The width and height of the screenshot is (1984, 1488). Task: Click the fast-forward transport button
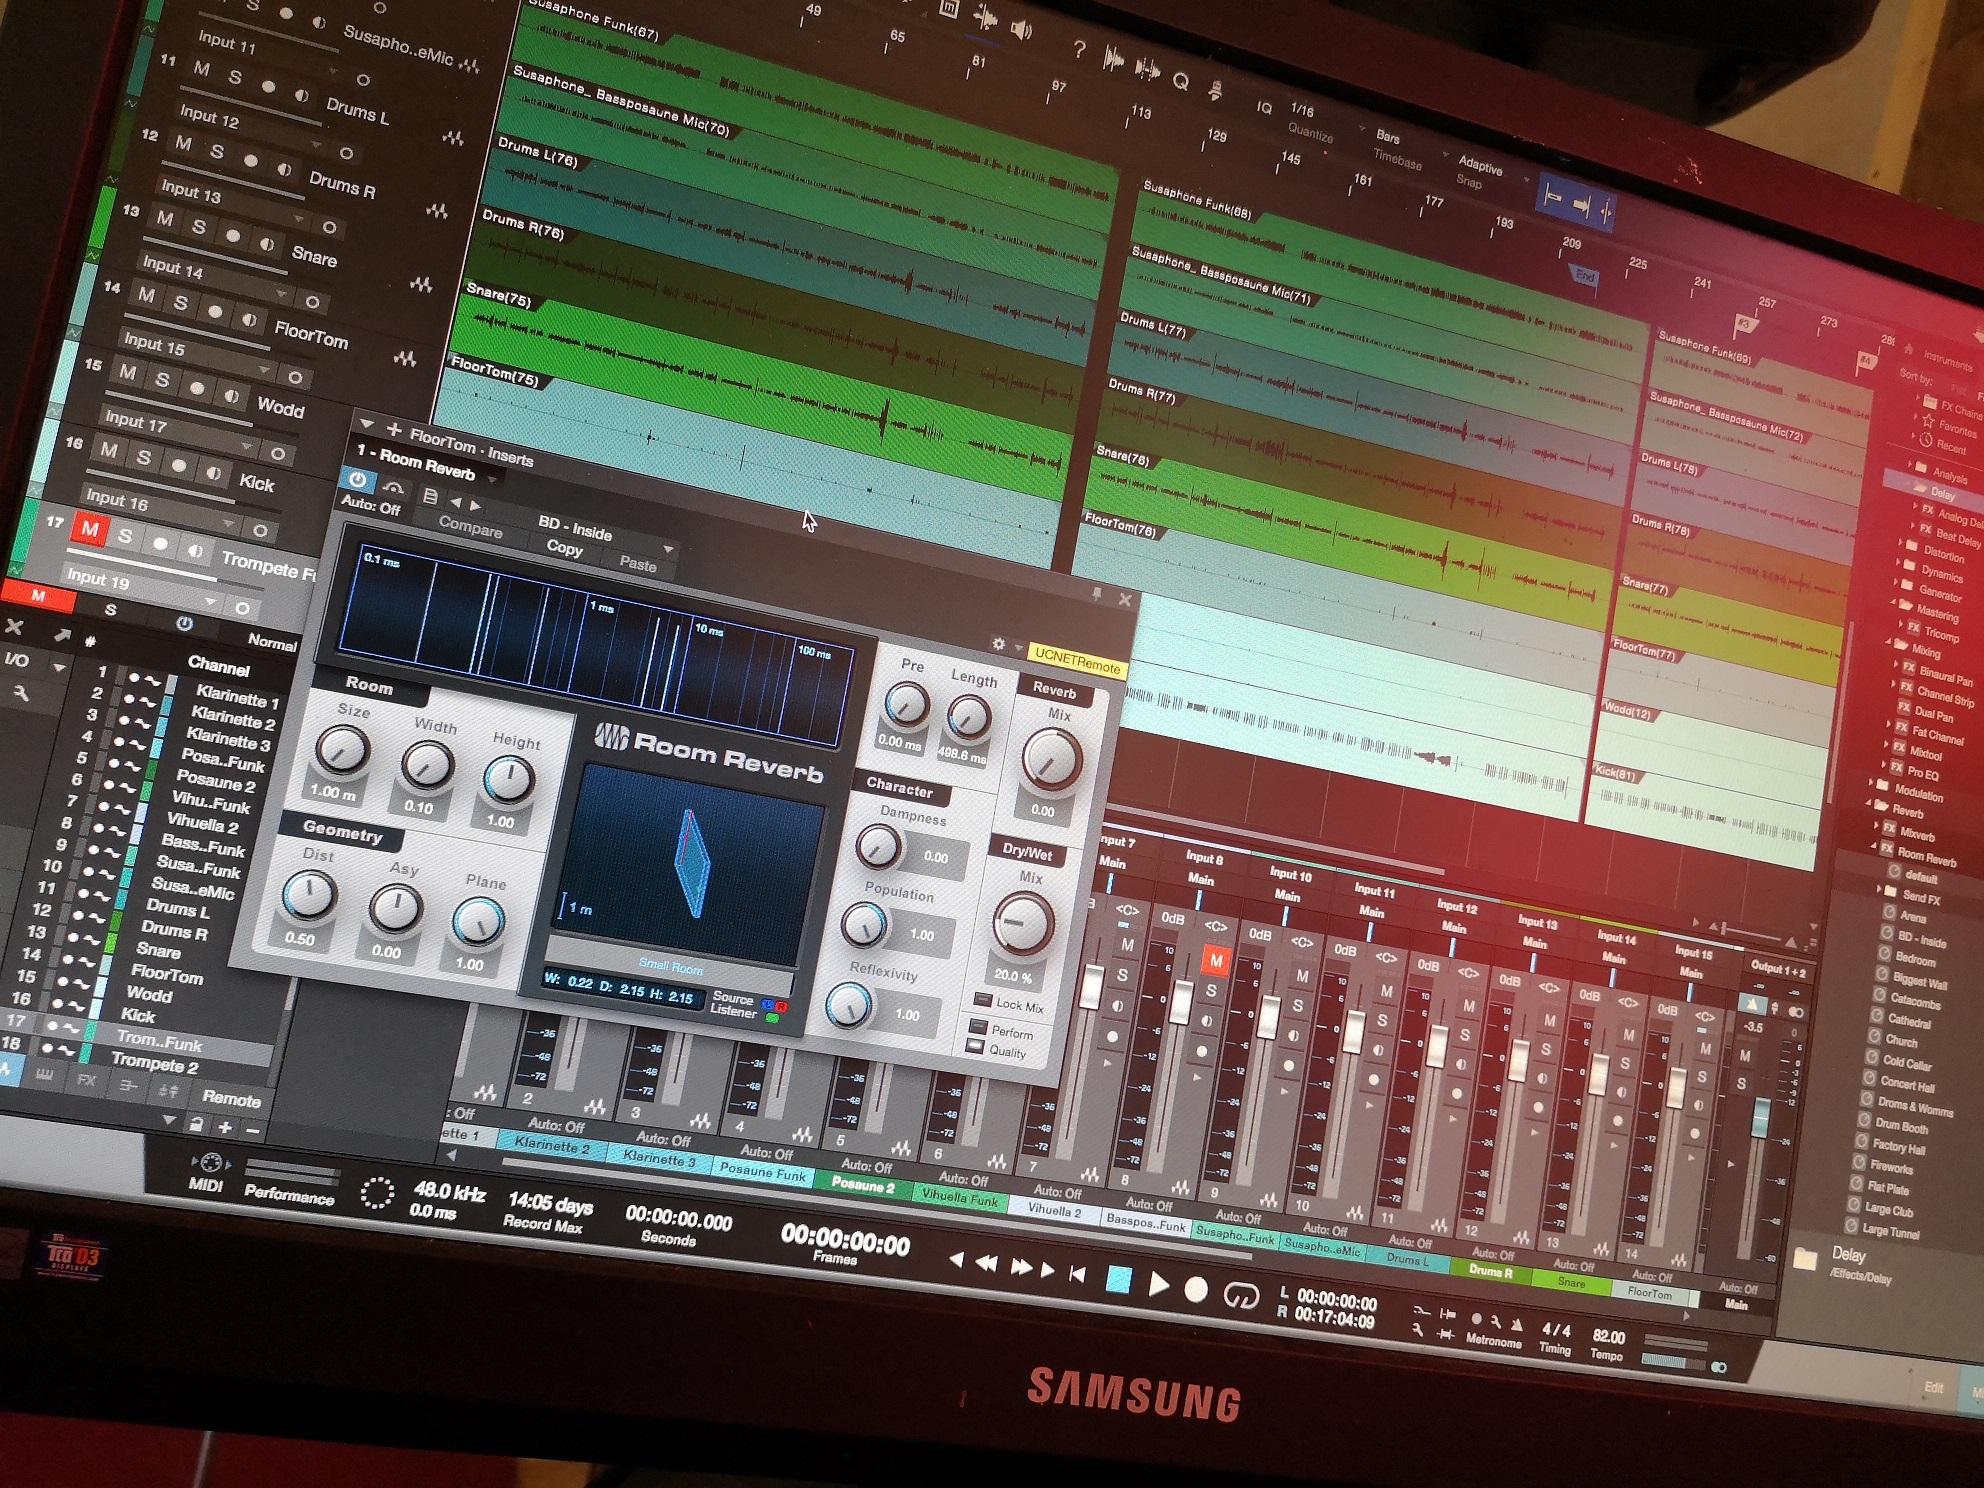pyautogui.click(x=1021, y=1267)
